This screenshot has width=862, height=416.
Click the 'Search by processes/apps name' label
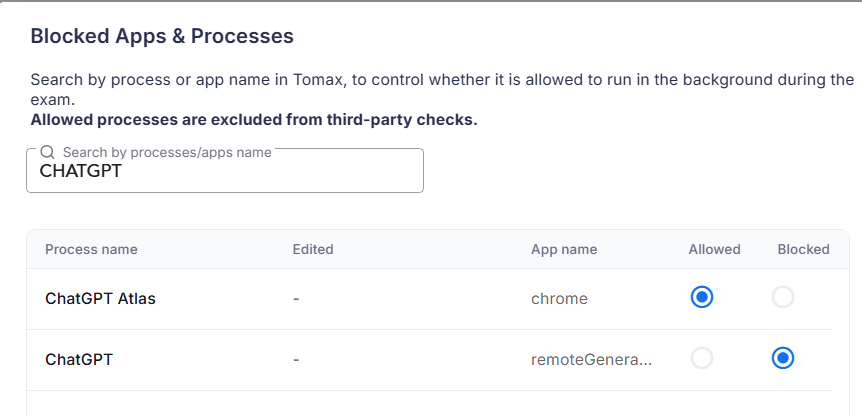[167, 152]
